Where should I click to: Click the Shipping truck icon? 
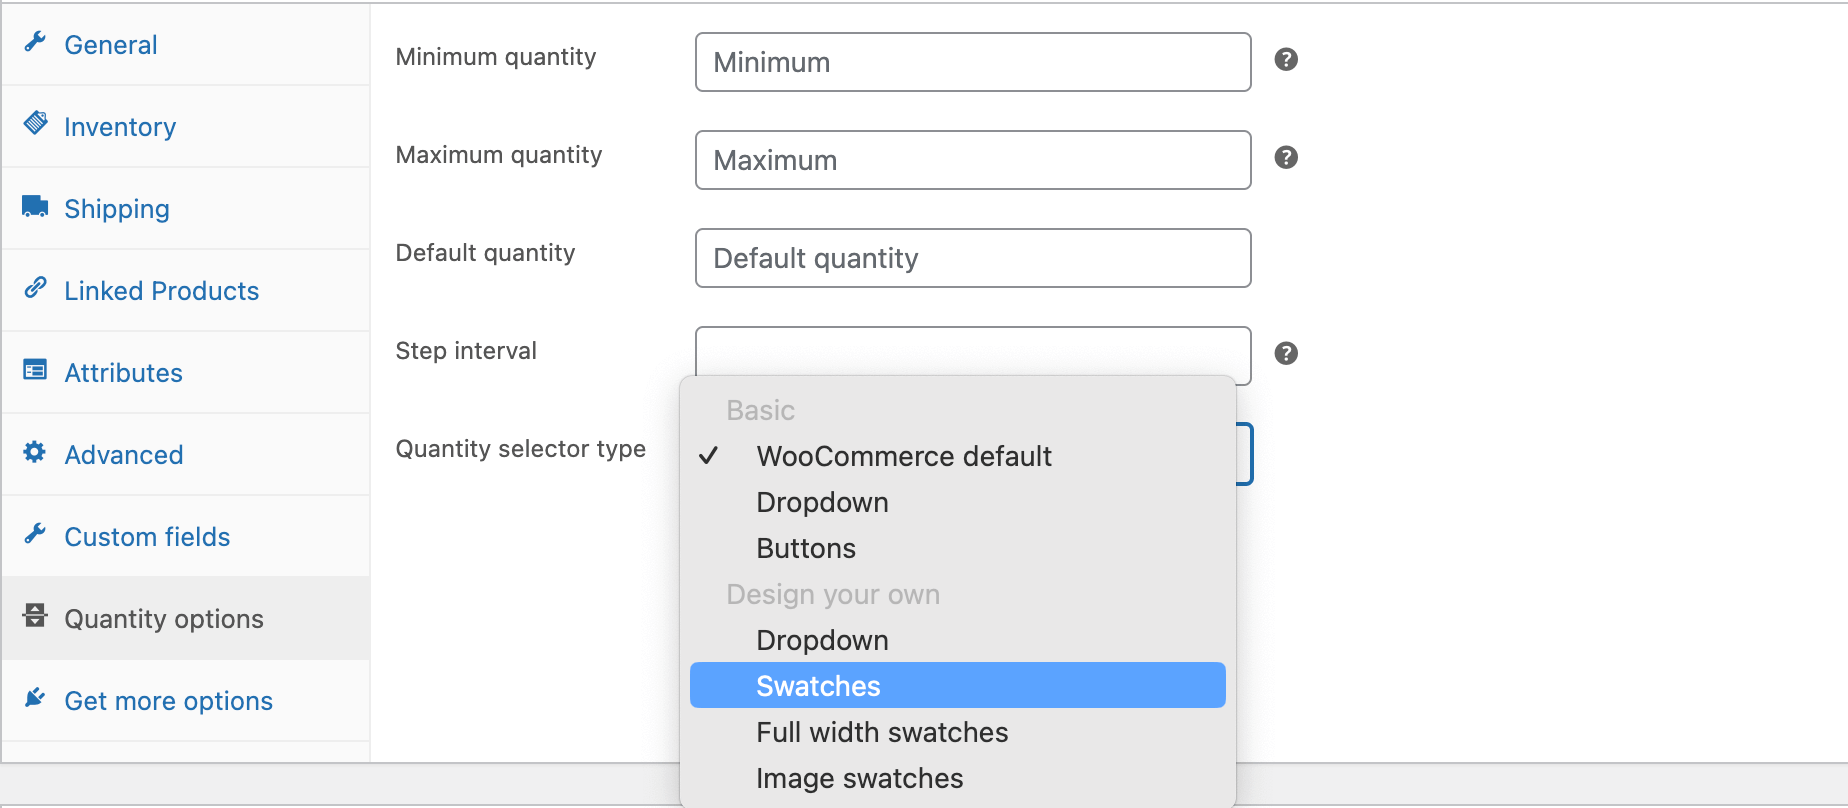coord(35,206)
